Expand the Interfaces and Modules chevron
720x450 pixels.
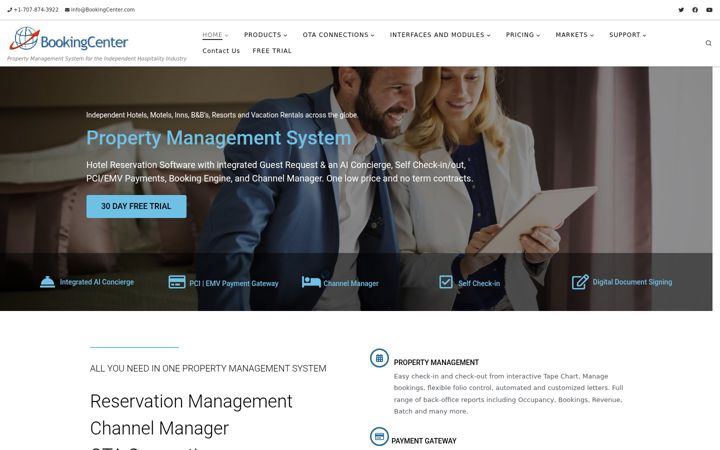pyautogui.click(x=489, y=35)
